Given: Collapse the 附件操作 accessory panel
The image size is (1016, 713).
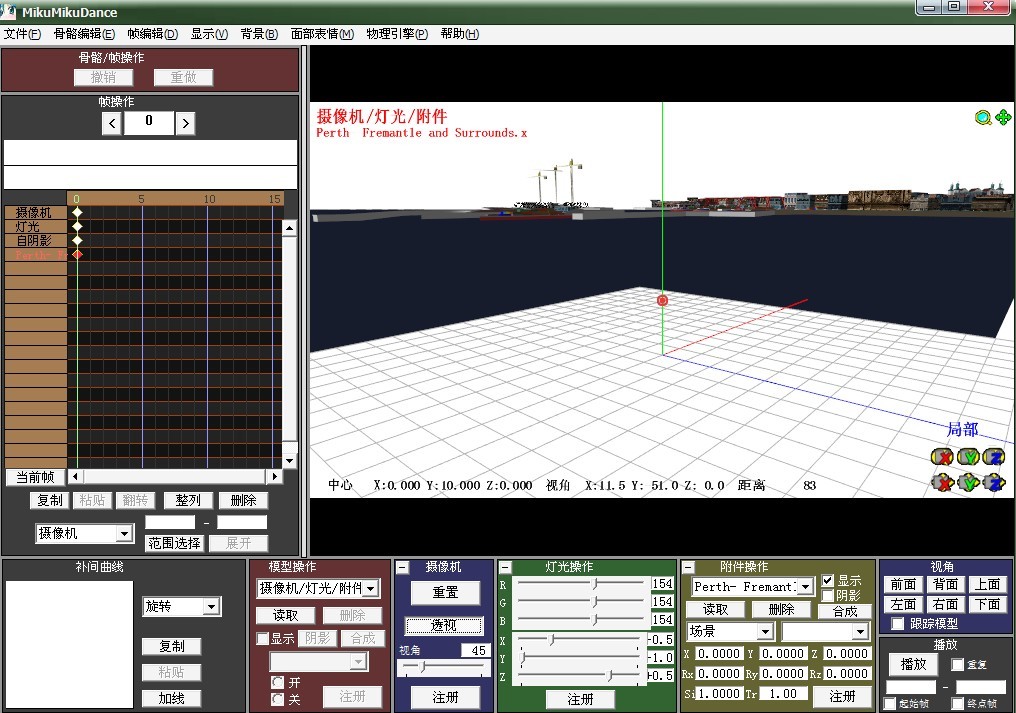Looking at the screenshot, I should click(689, 568).
